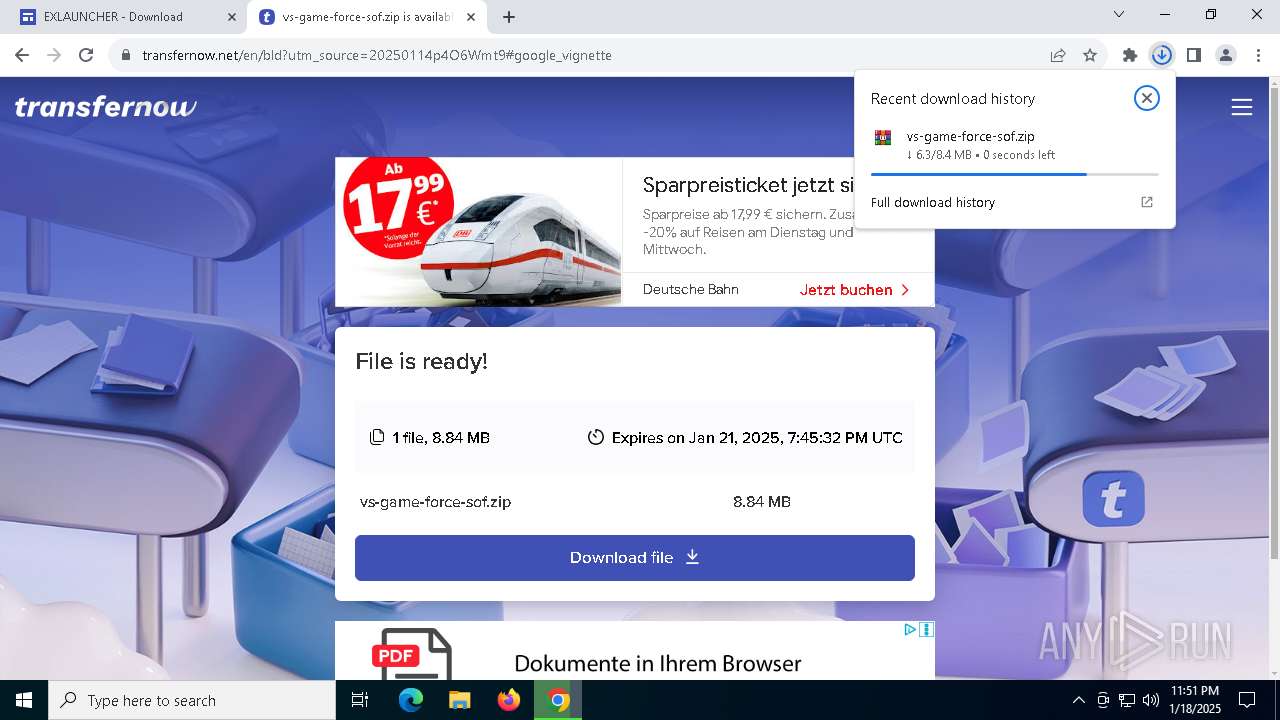The height and width of the screenshot is (720, 1280).
Task: Open the Chrome profile avatar
Action: coord(1226,55)
